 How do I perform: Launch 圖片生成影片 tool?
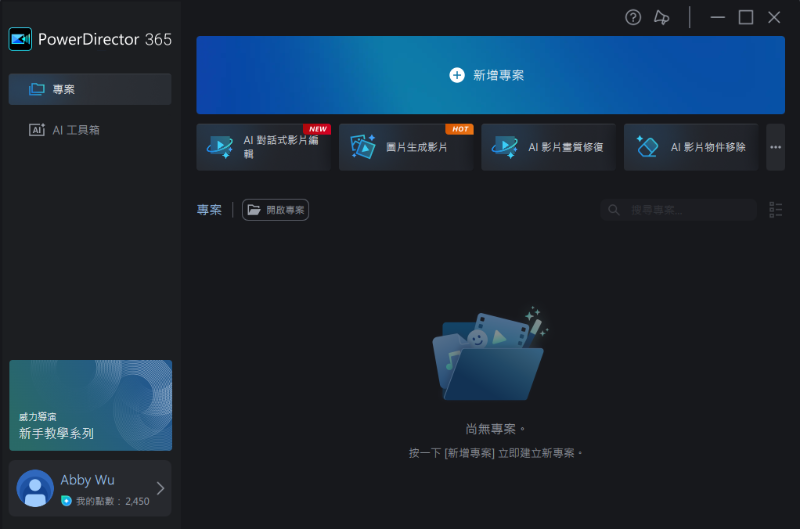(406, 147)
